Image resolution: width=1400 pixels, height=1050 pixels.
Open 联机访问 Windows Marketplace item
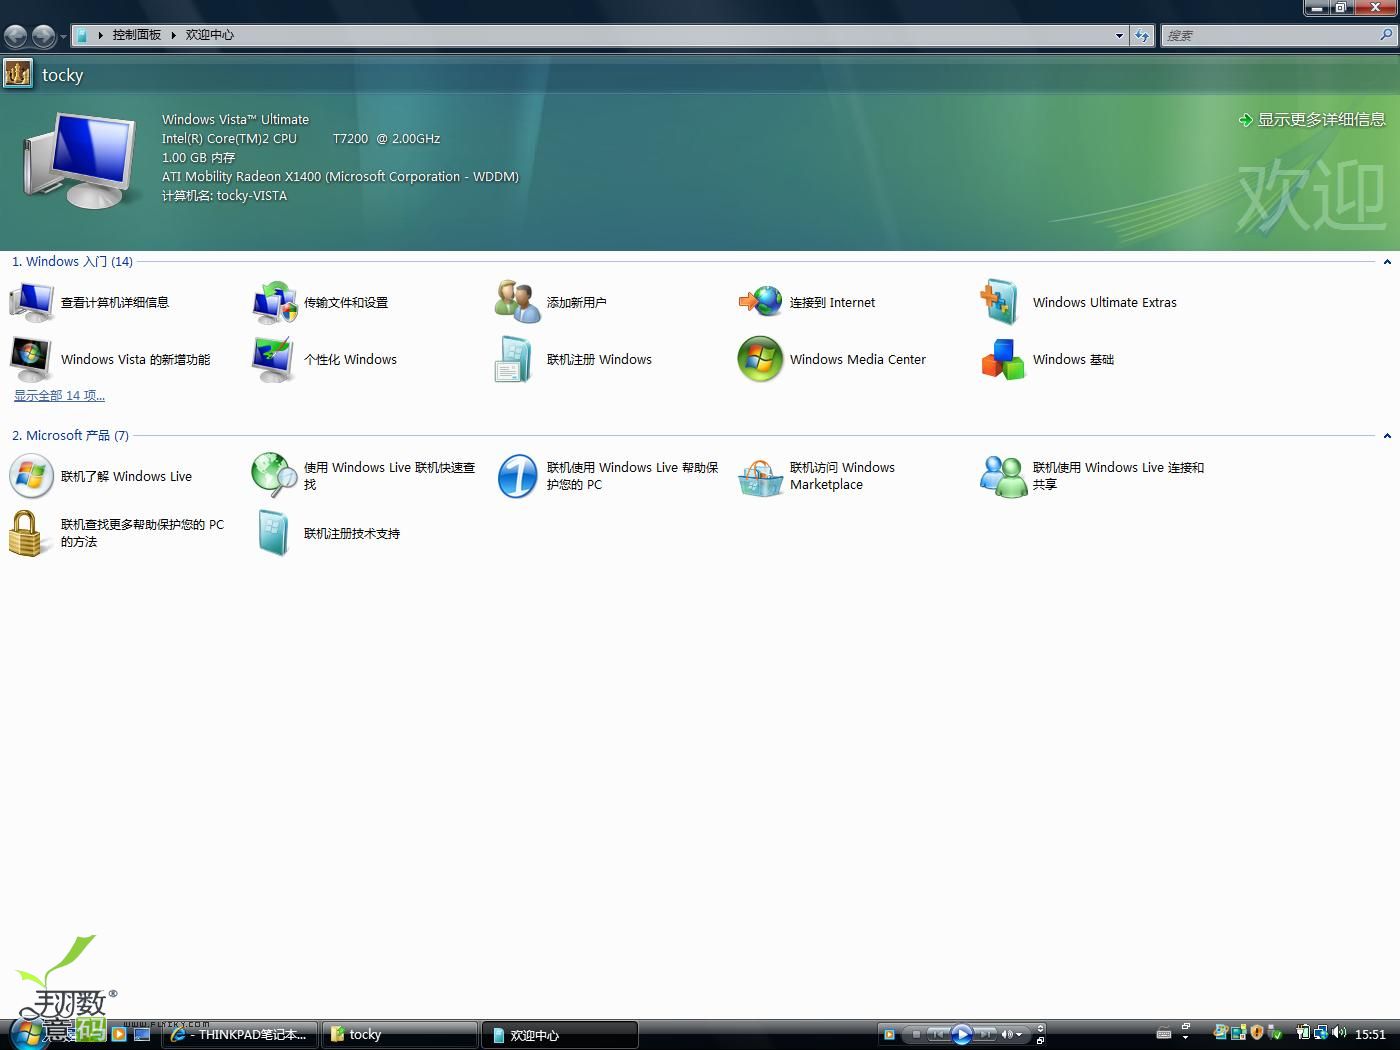pyautogui.click(x=817, y=476)
